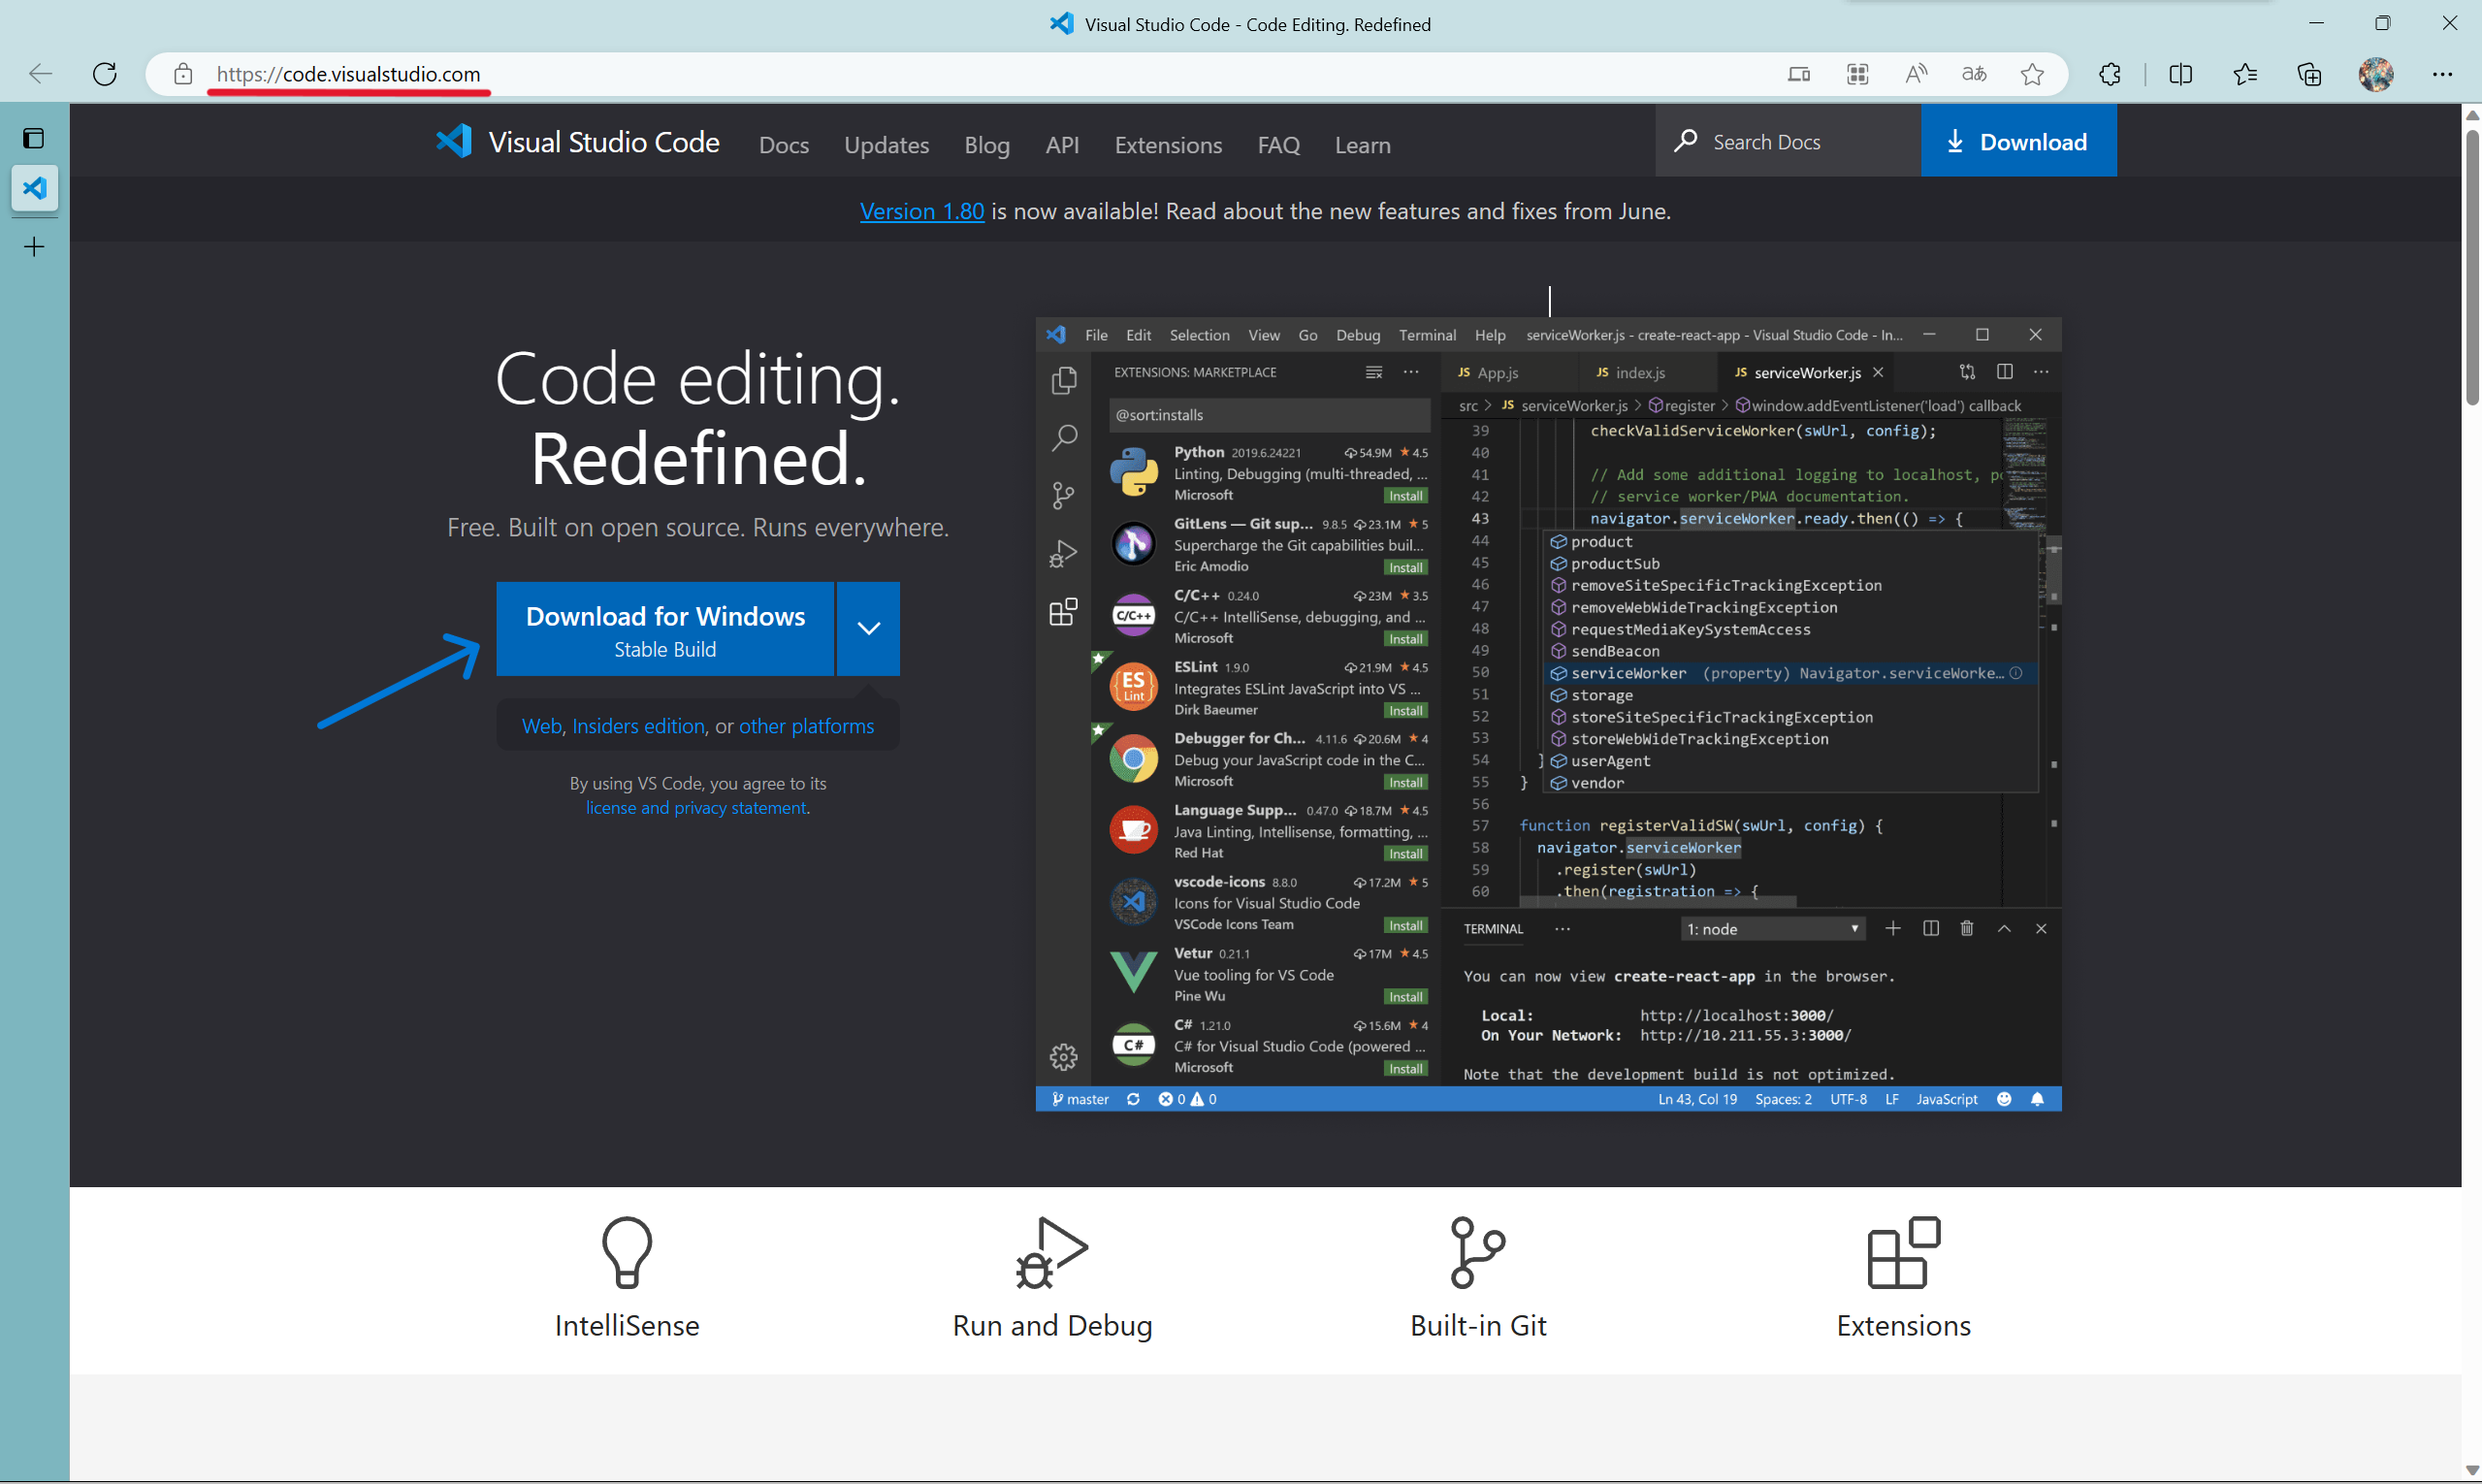
Task: Open the vertical tabs panel icon
Action: (x=34, y=138)
